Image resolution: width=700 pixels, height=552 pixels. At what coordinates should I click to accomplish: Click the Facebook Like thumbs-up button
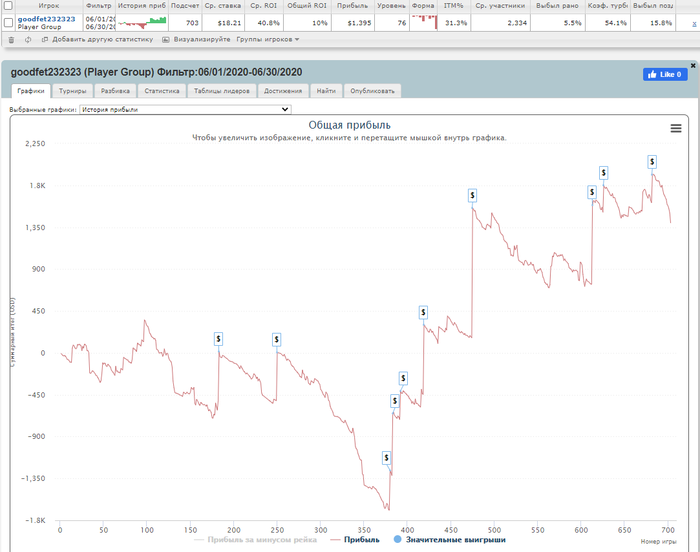coord(665,75)
